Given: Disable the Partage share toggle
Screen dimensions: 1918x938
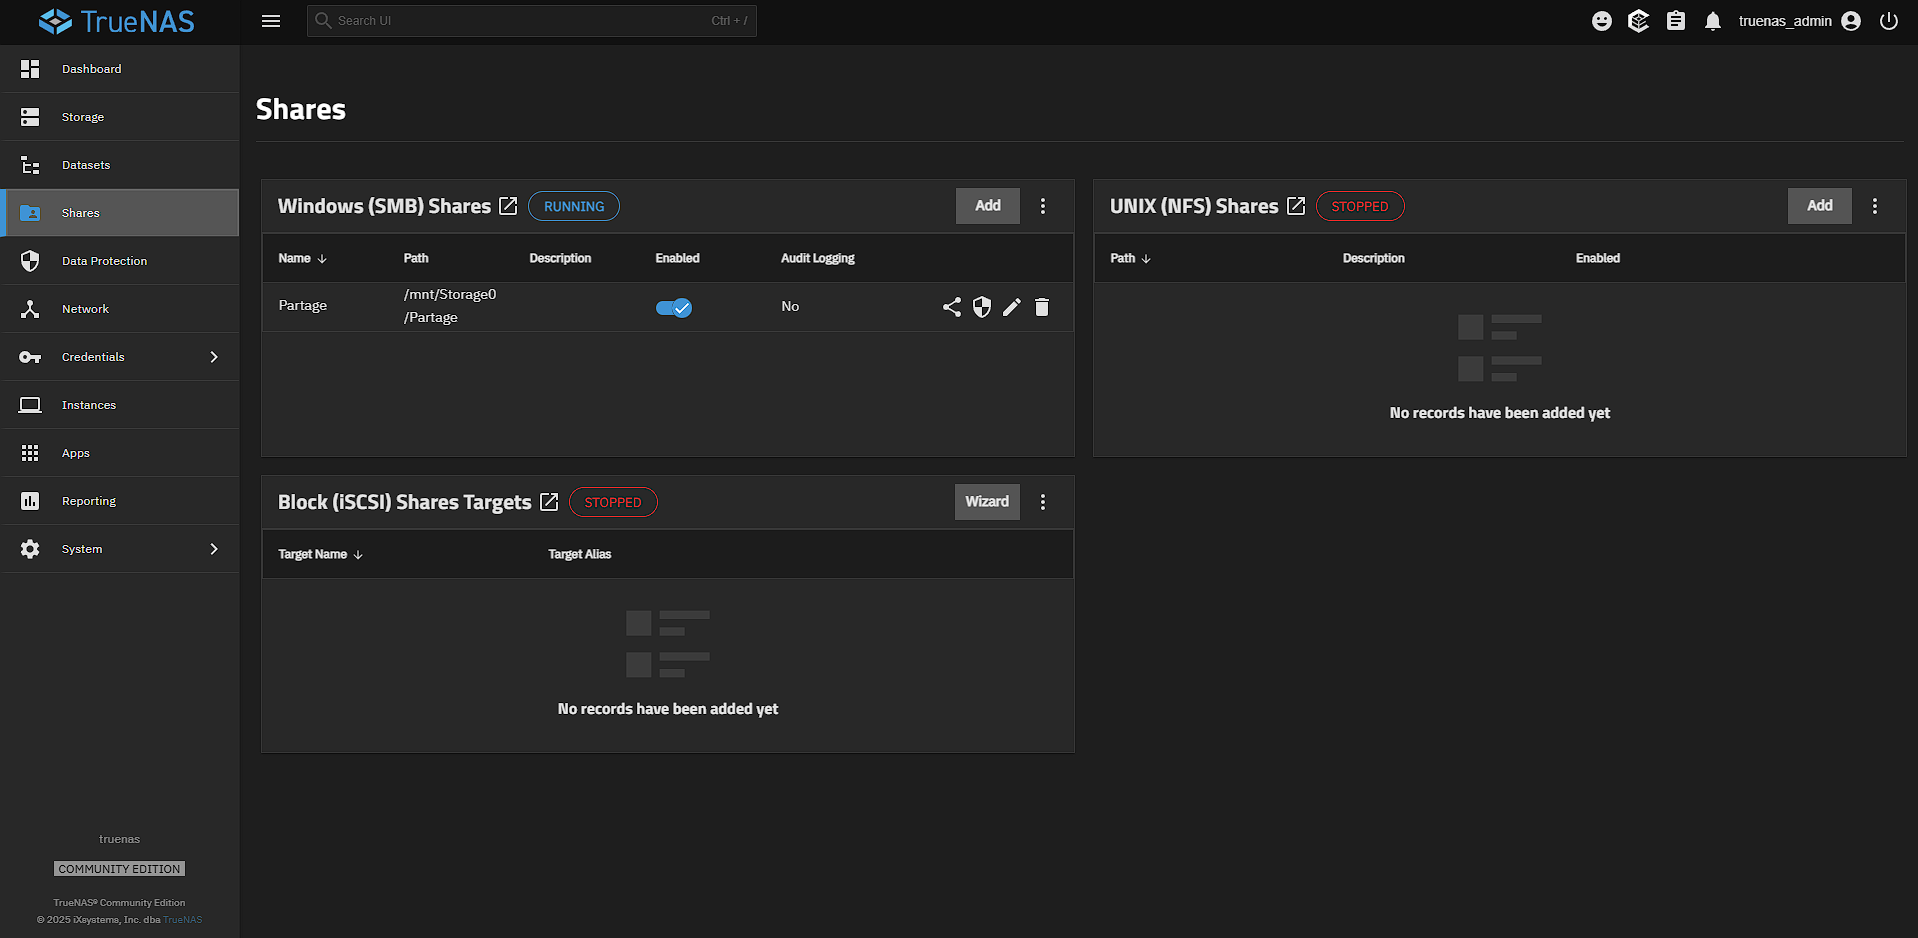Looking at the screenshot, I should pyautogui.click(x=674, y=308).
